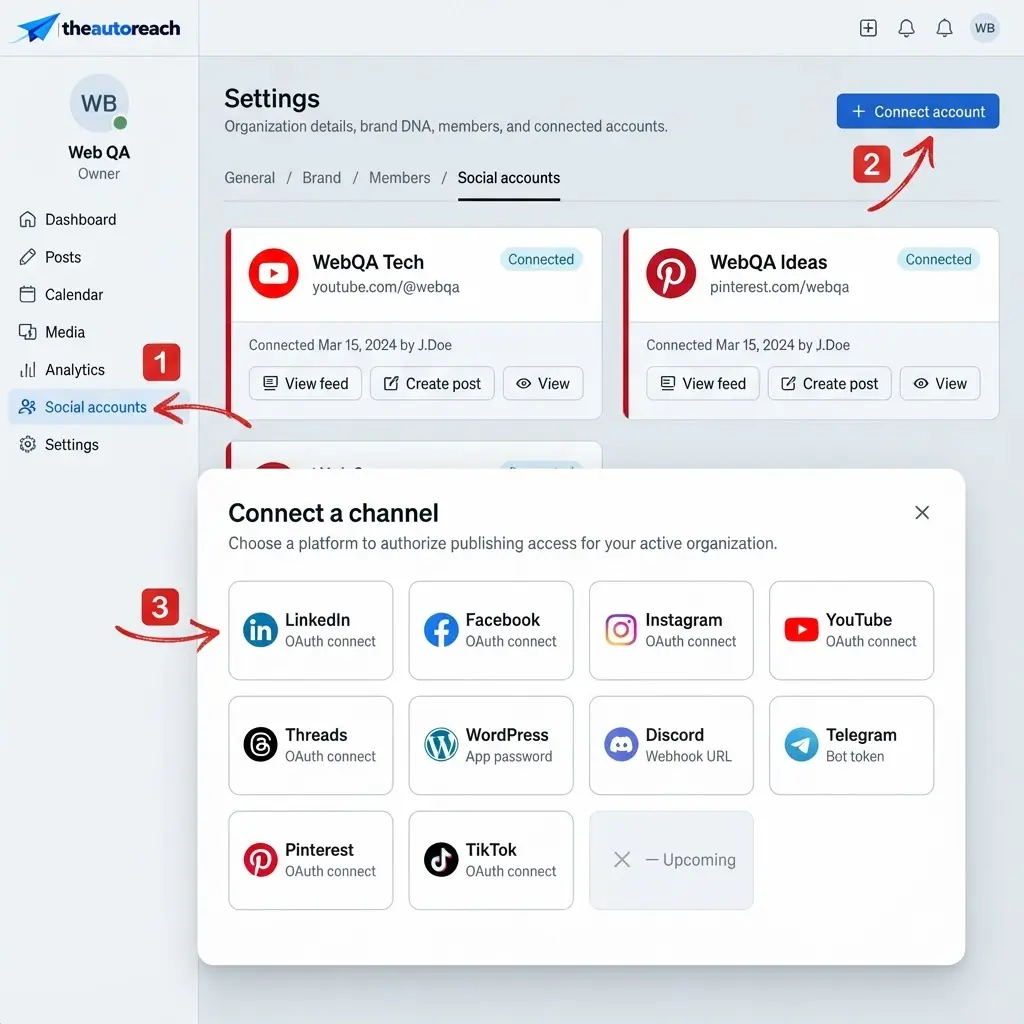Click WebQA Tech account title
This screenshot has height=1024, width=1024.
[x=368, y=262]
